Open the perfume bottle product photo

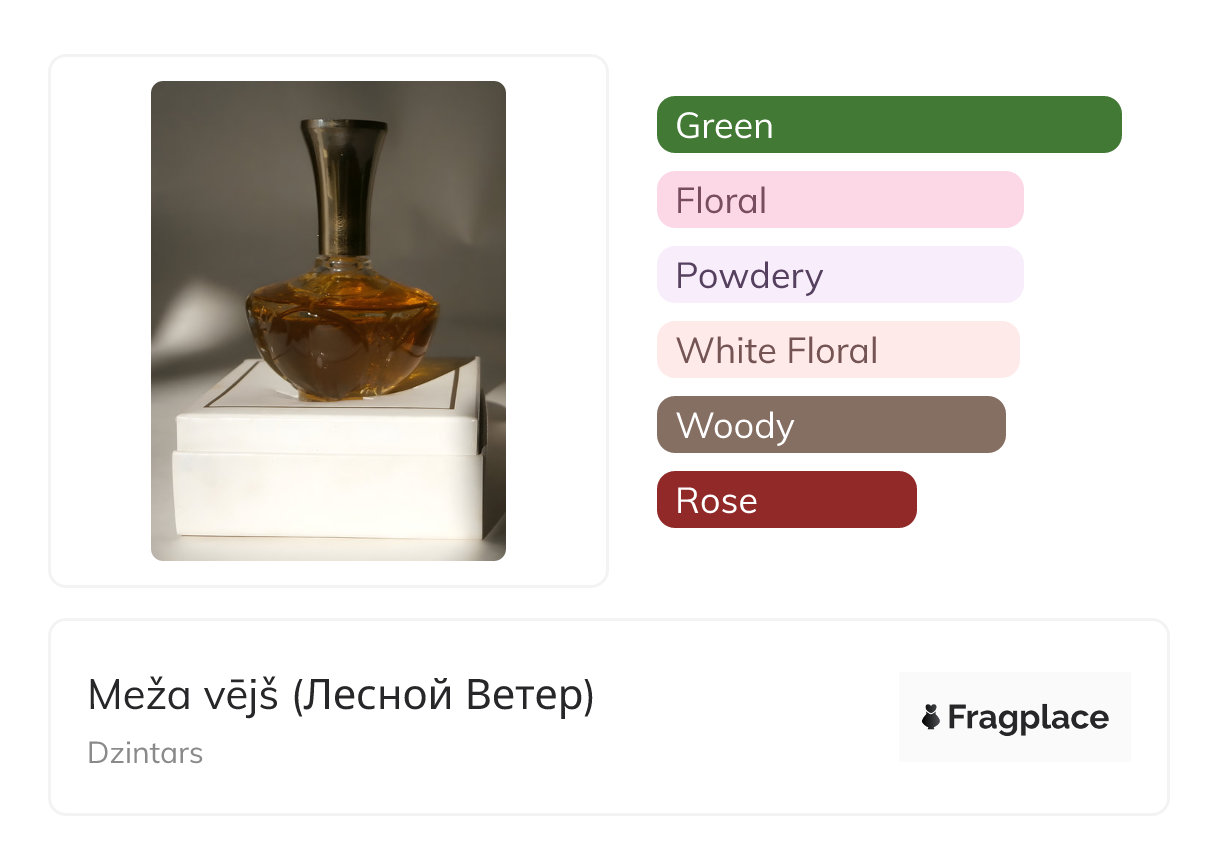[x=328, y=320]
